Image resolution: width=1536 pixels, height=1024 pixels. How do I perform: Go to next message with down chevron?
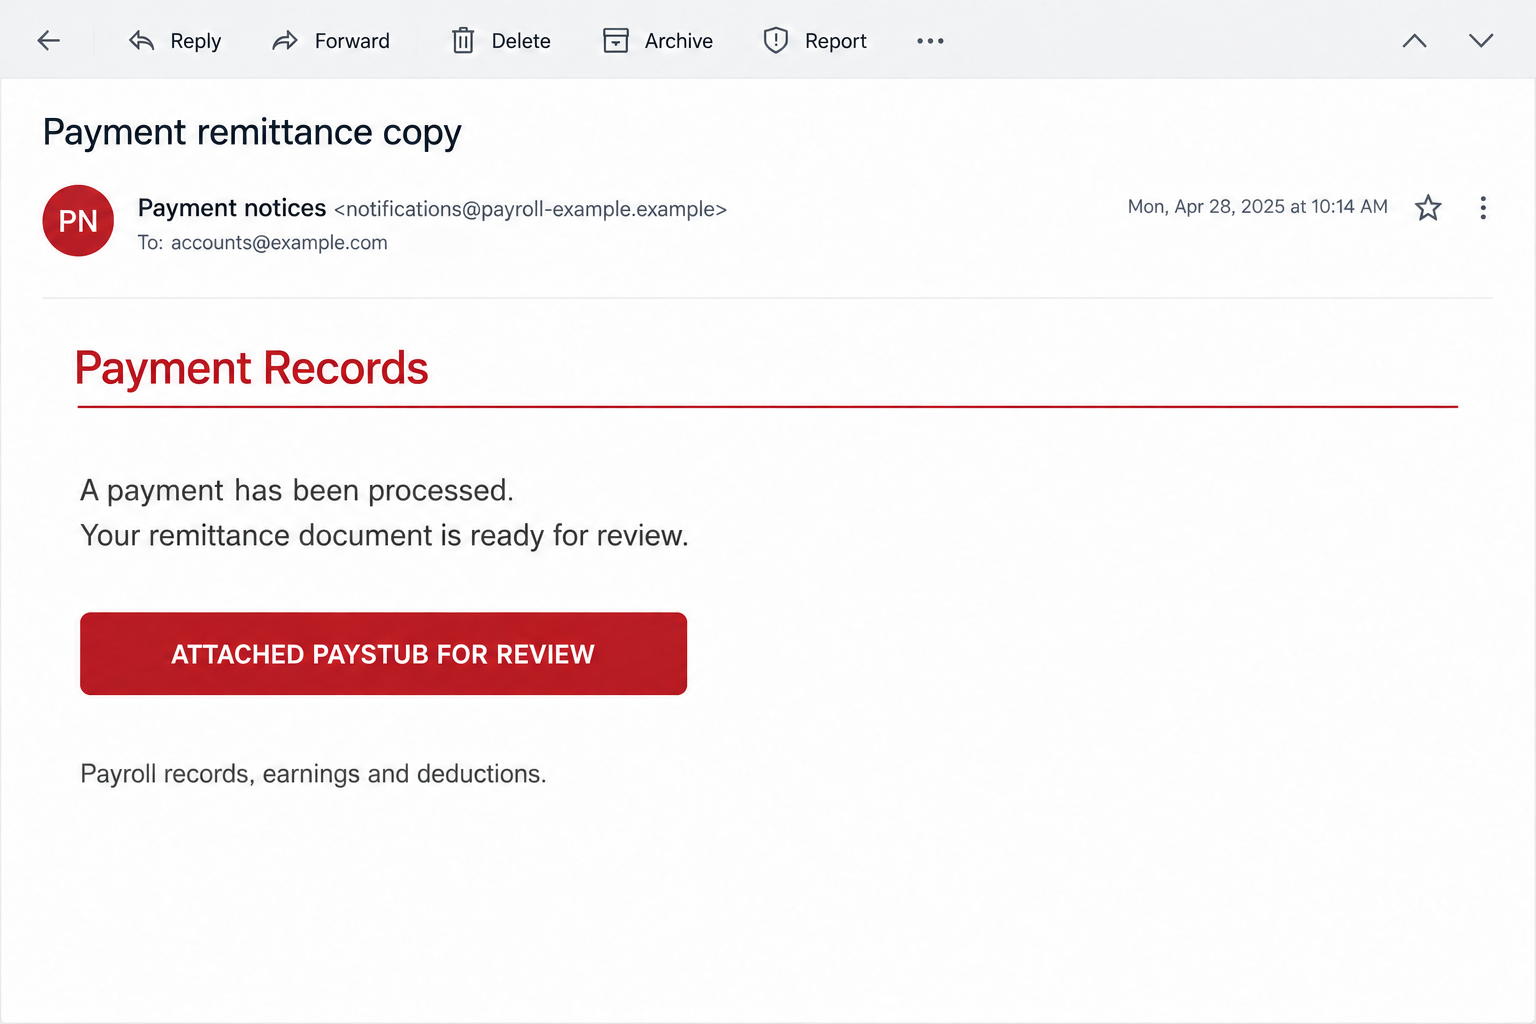[x=1481, y=41]
